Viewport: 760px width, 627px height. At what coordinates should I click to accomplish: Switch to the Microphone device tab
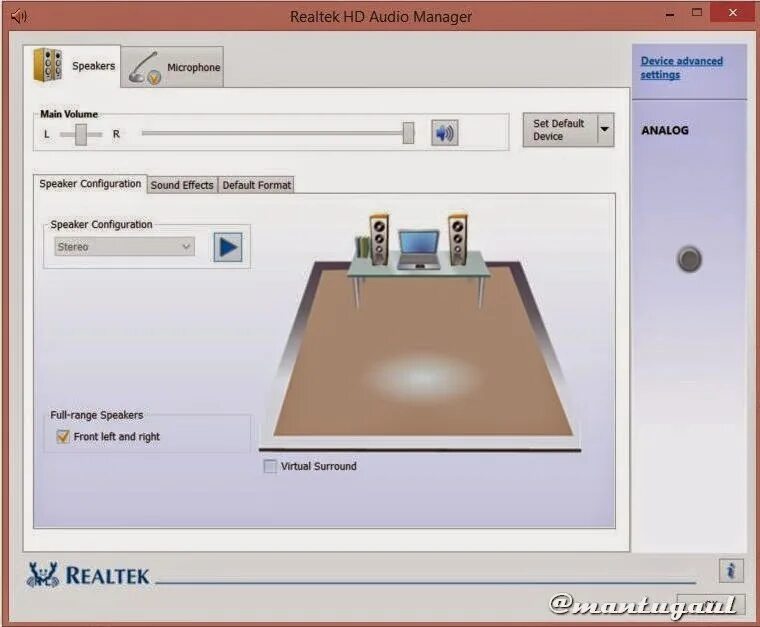172,67
